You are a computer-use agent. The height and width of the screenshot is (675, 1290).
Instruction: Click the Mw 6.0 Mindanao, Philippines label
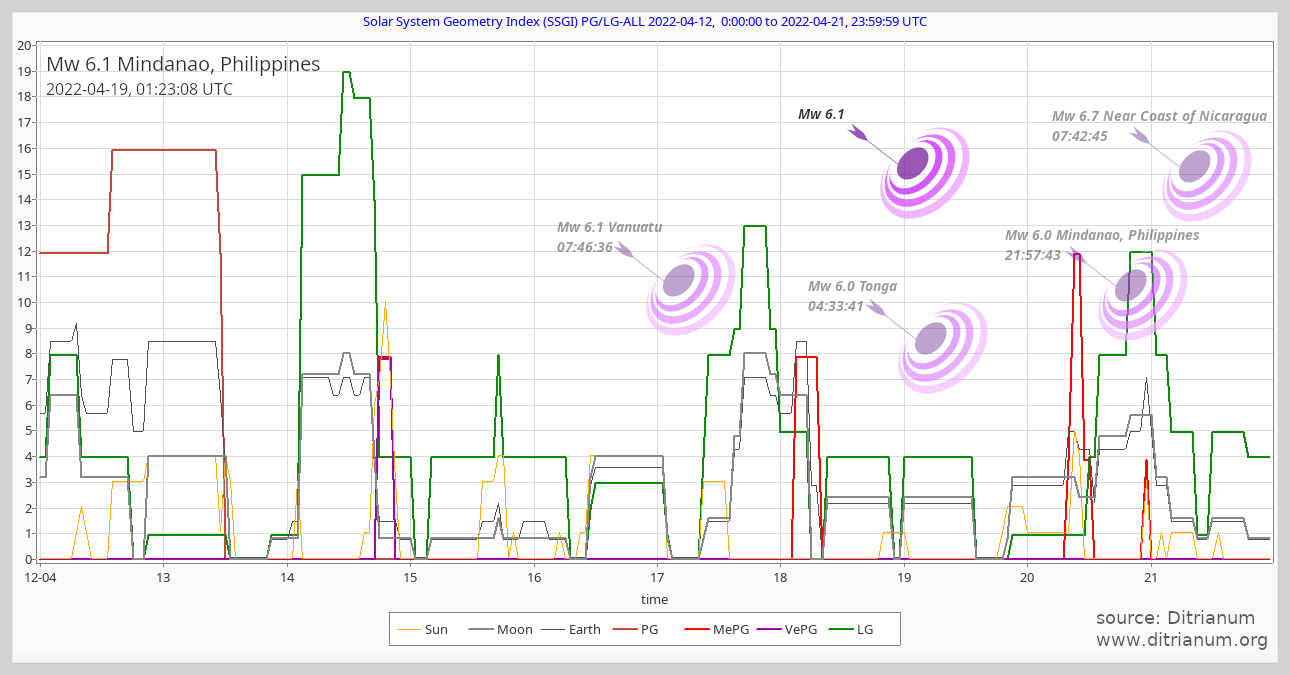click(x=1102, y=235)
